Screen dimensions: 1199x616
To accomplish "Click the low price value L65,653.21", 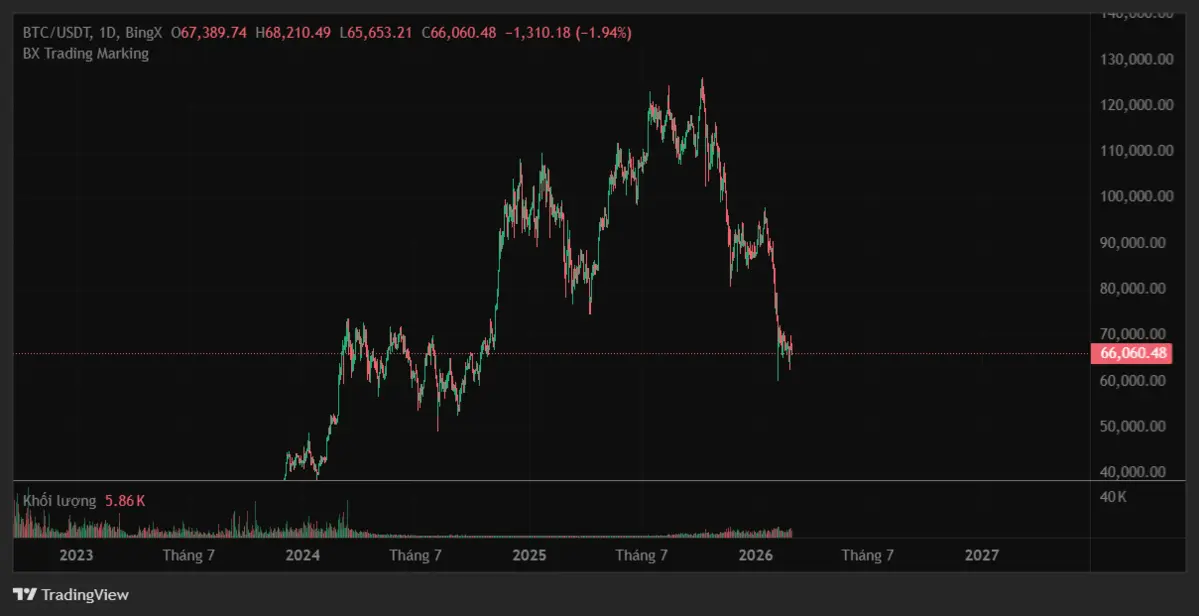I will click(x=377, y=33).
